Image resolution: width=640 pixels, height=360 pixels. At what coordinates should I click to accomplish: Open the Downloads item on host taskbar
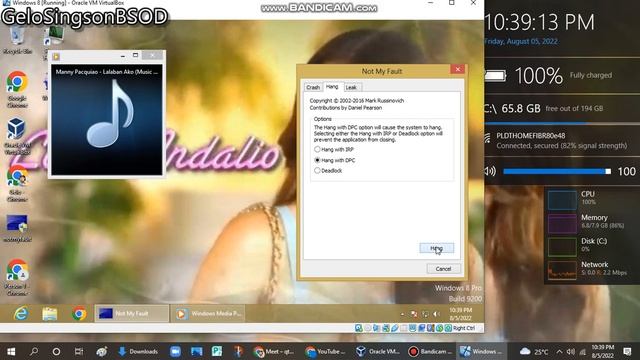click(x=138, y=351)
